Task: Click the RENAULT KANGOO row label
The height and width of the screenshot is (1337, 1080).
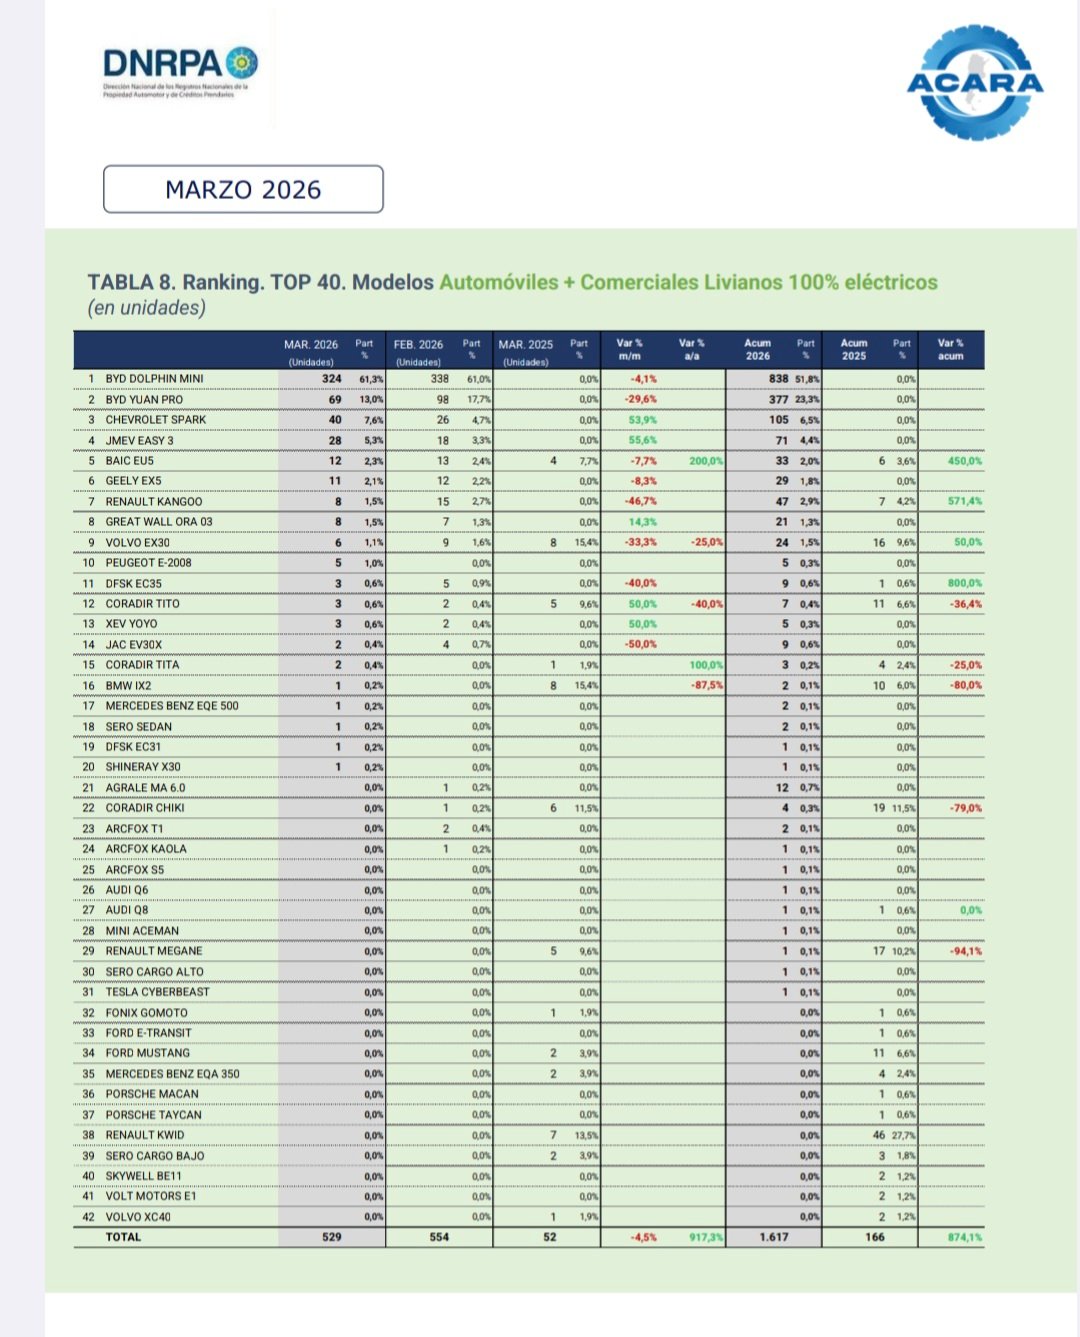Action: pyautogui.click(x=154, y=502)
